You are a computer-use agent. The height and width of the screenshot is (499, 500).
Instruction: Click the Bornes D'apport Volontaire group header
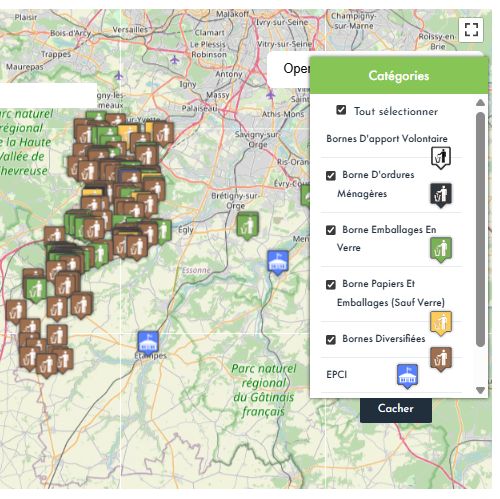[x=387, y=139]
